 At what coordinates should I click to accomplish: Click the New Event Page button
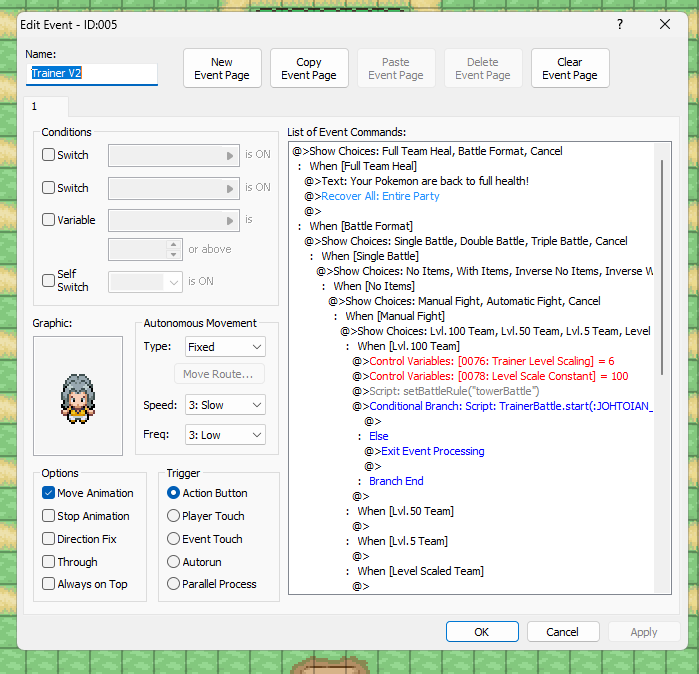[222, 68]
